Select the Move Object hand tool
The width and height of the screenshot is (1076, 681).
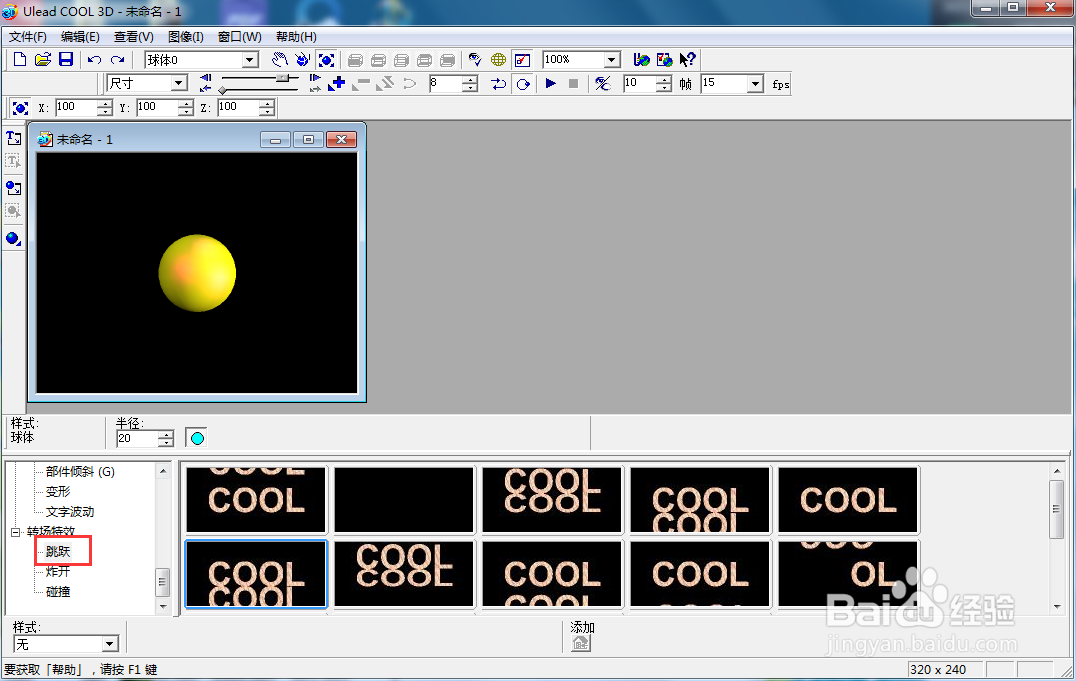click(279, 60)
